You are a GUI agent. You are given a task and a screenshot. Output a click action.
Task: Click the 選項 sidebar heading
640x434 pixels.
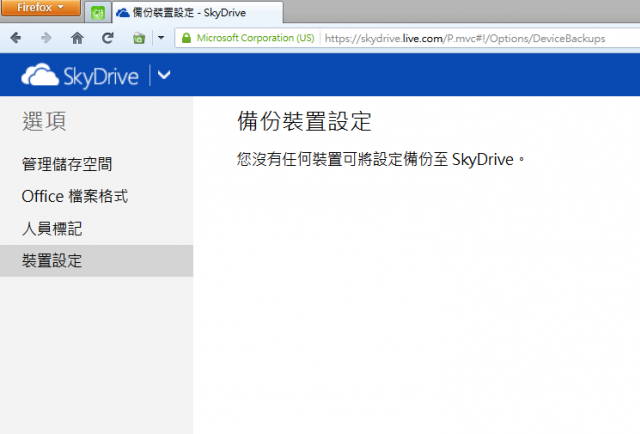tap(44, 121)
